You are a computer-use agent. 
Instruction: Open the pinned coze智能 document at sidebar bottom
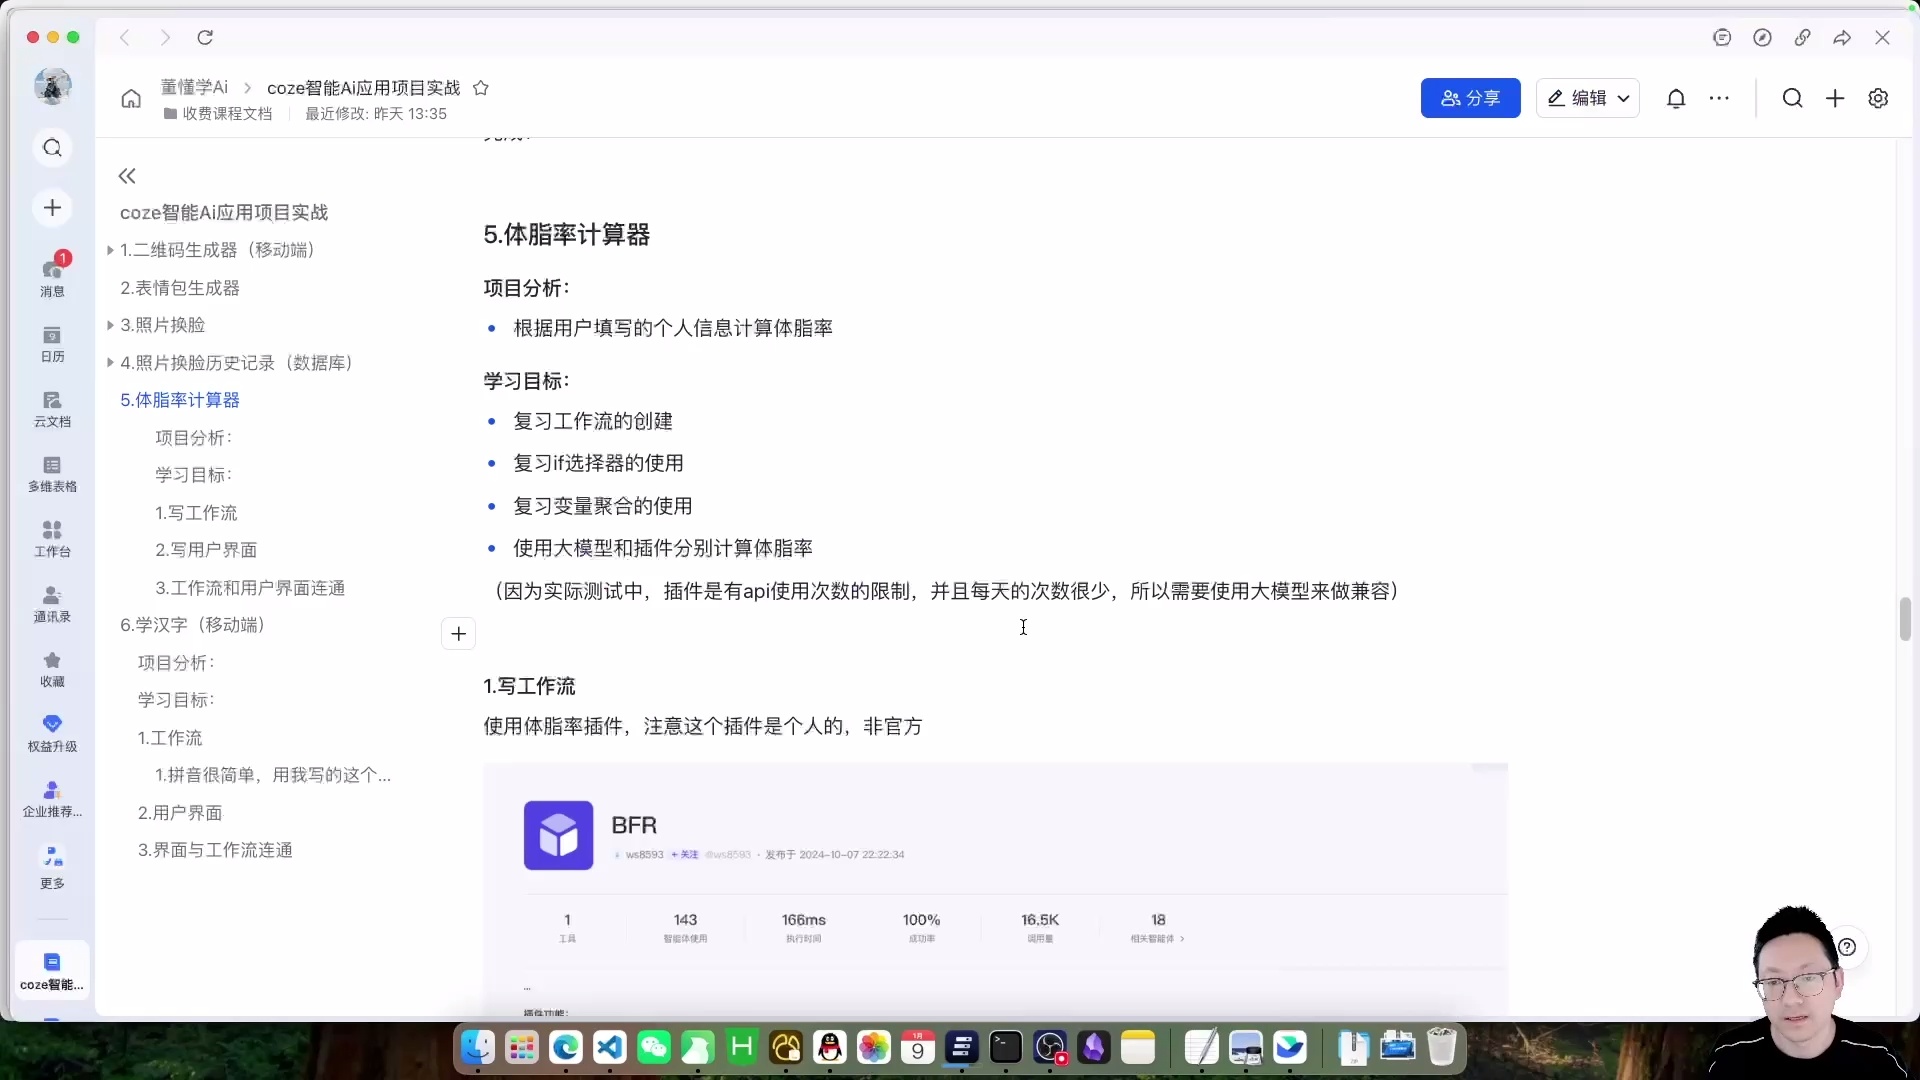coord(52,968)
